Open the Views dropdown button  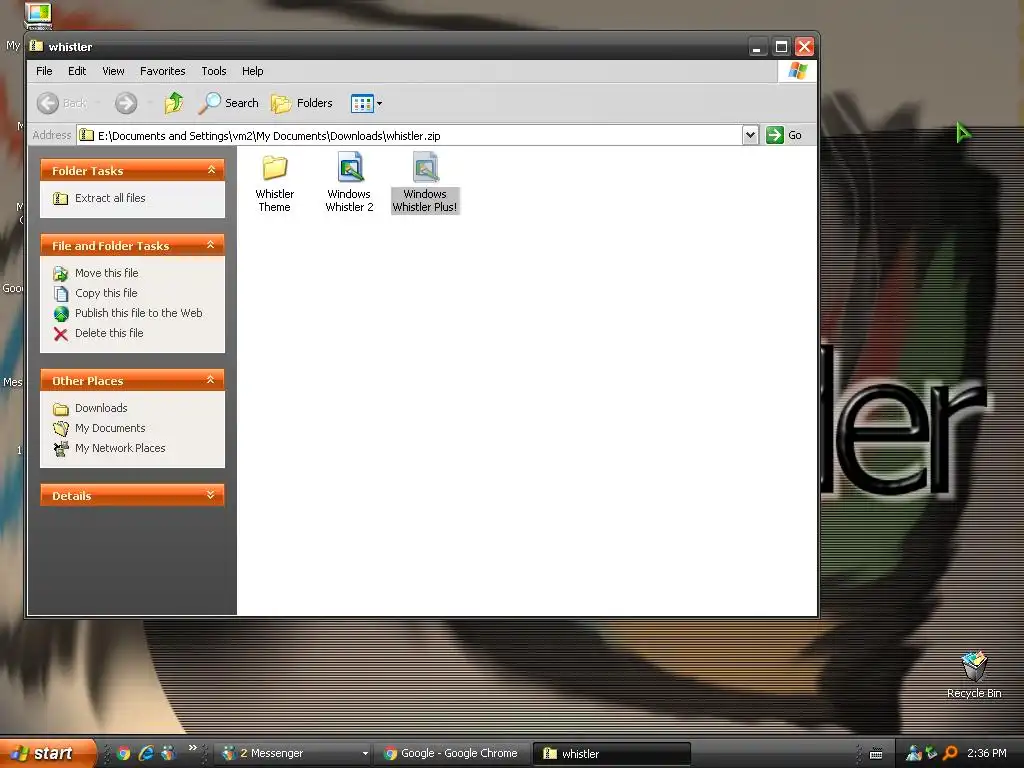coord(366,103)
